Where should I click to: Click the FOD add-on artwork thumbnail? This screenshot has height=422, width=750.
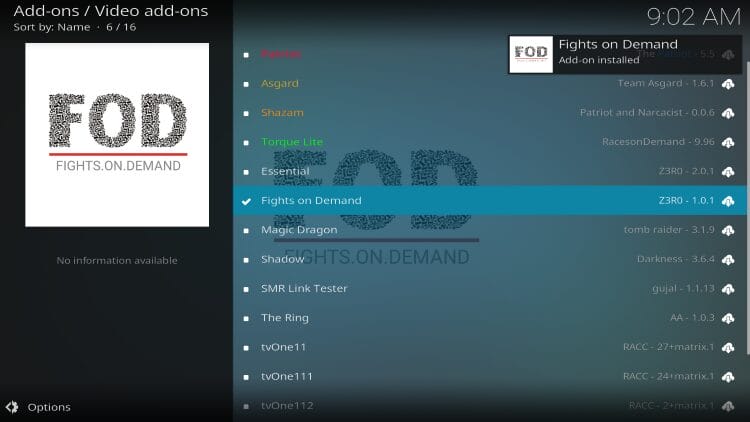click(117, 135)
